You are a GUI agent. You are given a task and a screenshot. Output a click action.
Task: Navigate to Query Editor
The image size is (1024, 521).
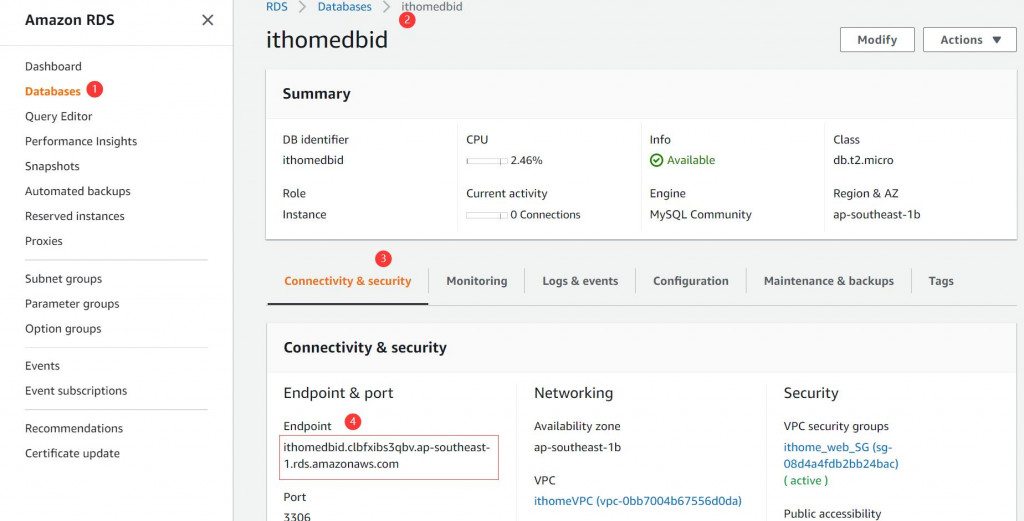click(x=58, y=116)
